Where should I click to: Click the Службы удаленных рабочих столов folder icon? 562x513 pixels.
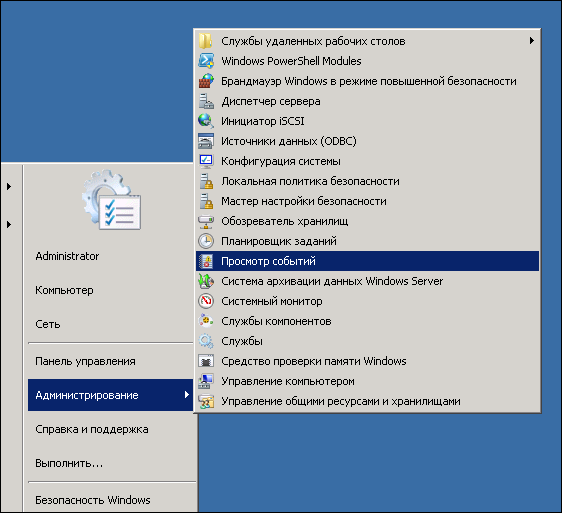[x=206, y=41]
